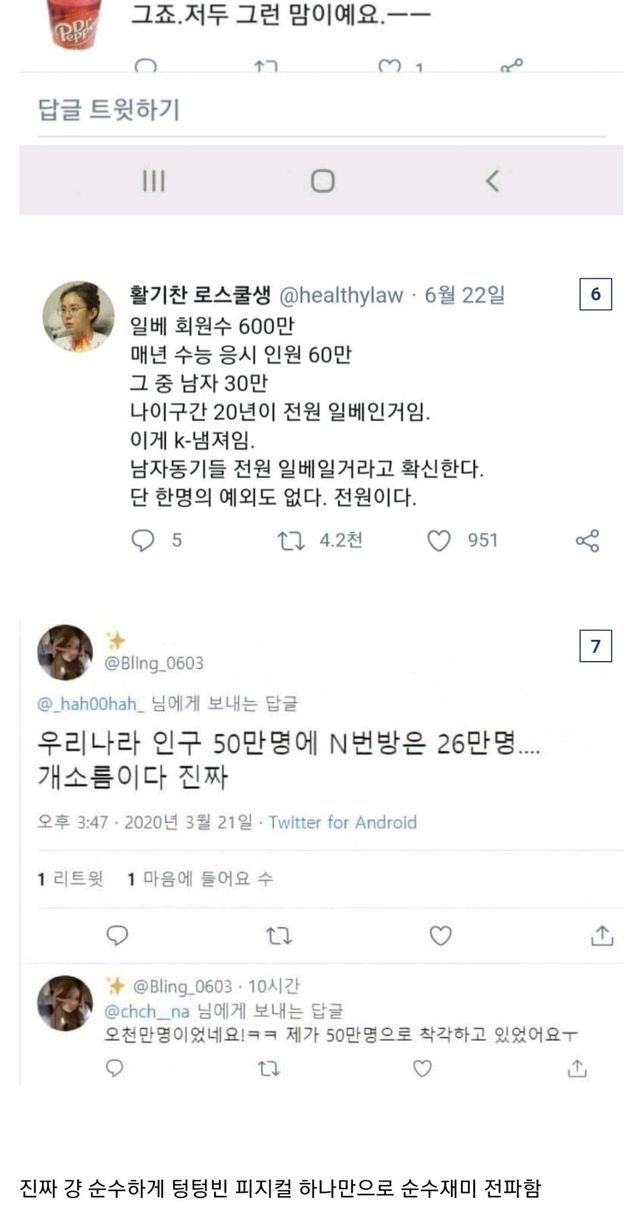Open the @healthylaw profile handle
This screenshot has width=640, height=1231.
click(340, 295)
